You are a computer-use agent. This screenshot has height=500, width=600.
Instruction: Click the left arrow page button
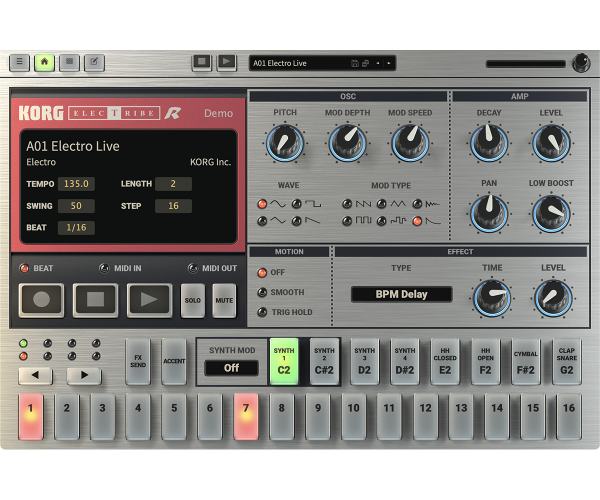pyautogui.click(x=36, y=376)
